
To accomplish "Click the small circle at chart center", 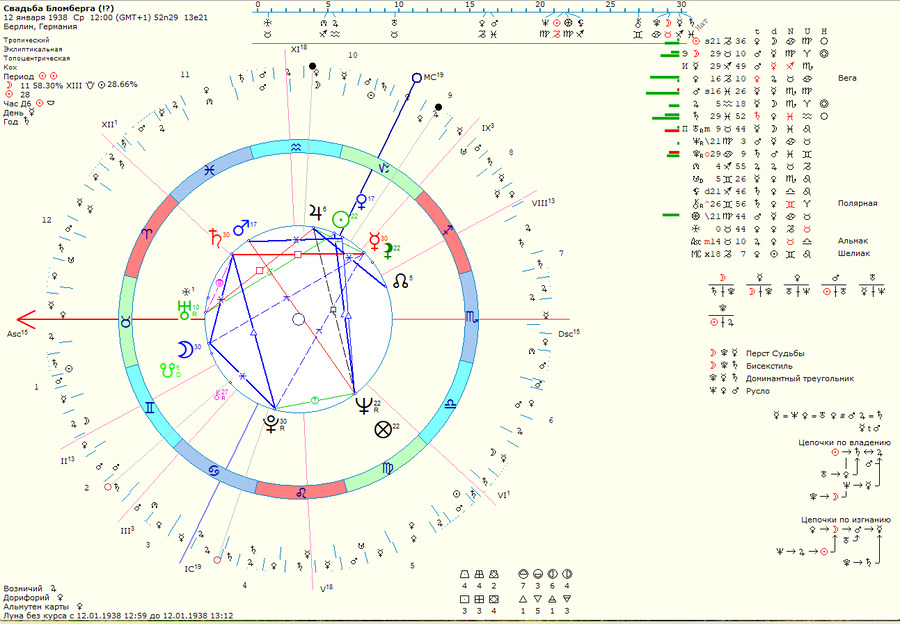I will [x=297, y=319].
